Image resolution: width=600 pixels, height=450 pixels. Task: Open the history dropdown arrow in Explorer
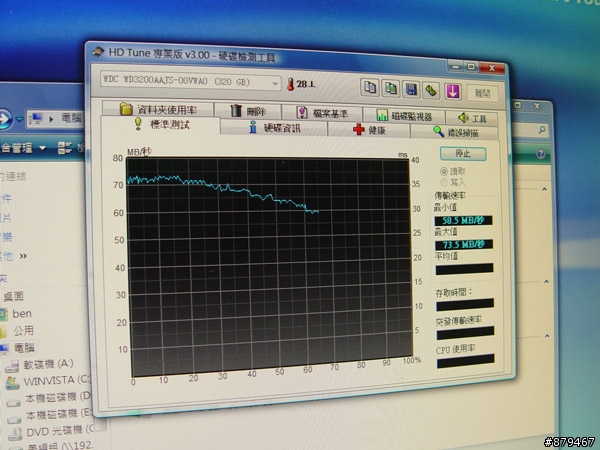coord(19,119)
